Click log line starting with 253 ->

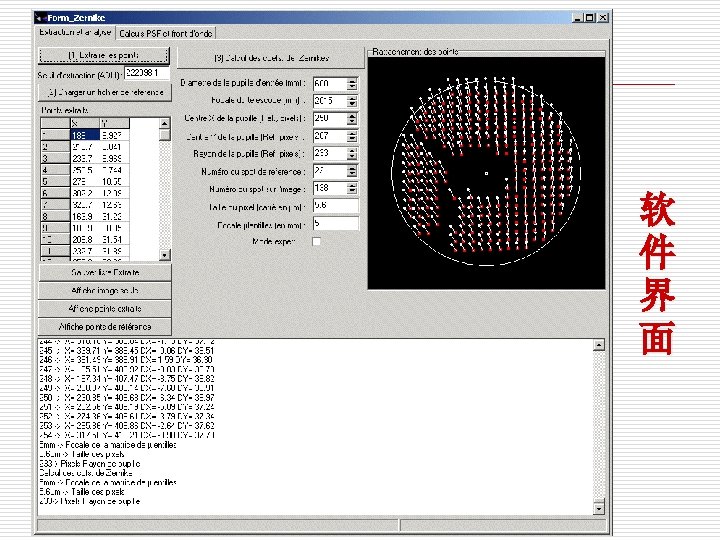[127, 426]
